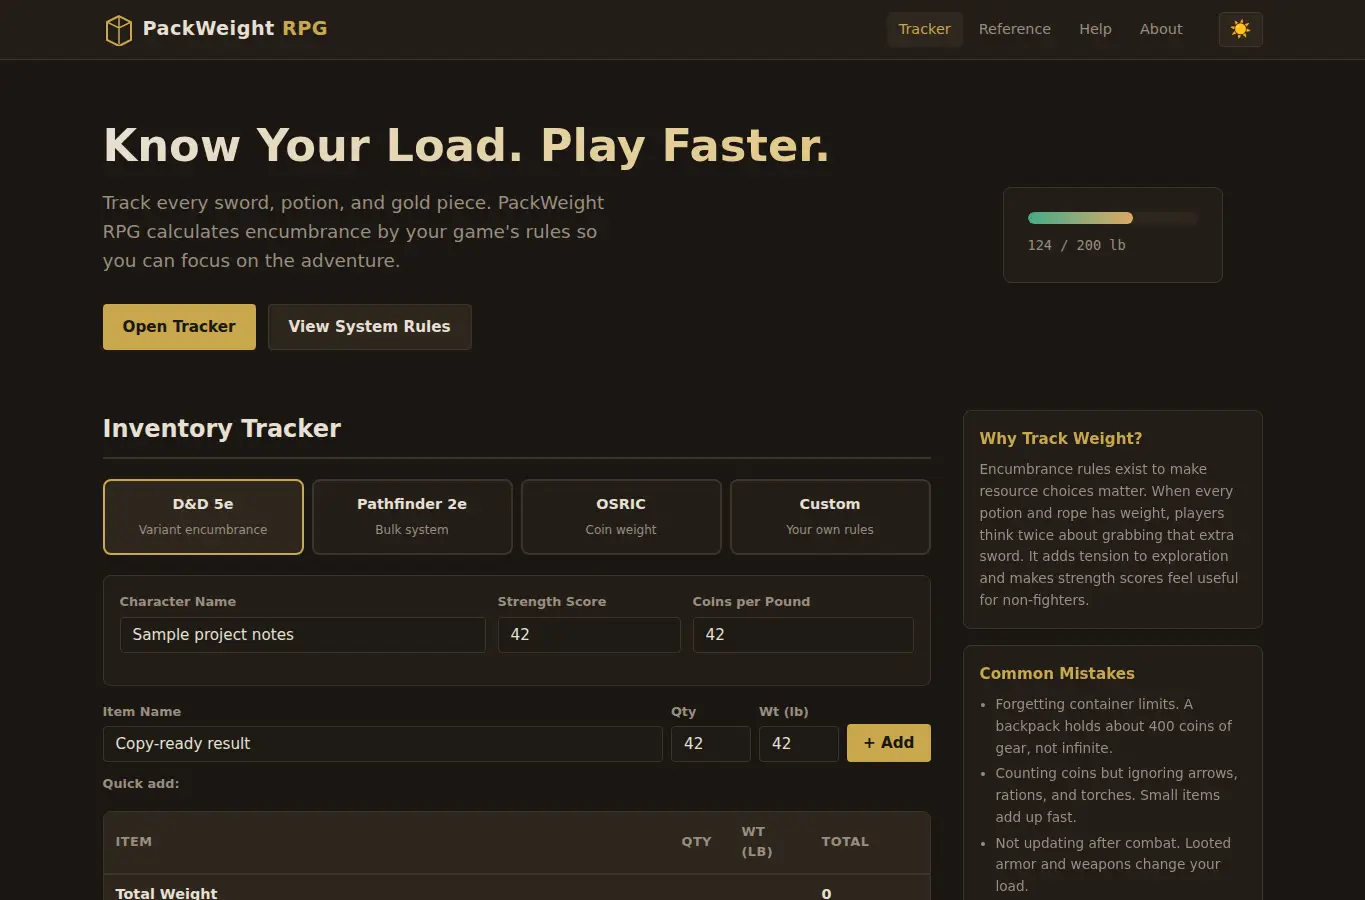The width and height of the screenshot is (1365, 900).
Task: Select the D&D 5e system option
Action: click(203, 517)
